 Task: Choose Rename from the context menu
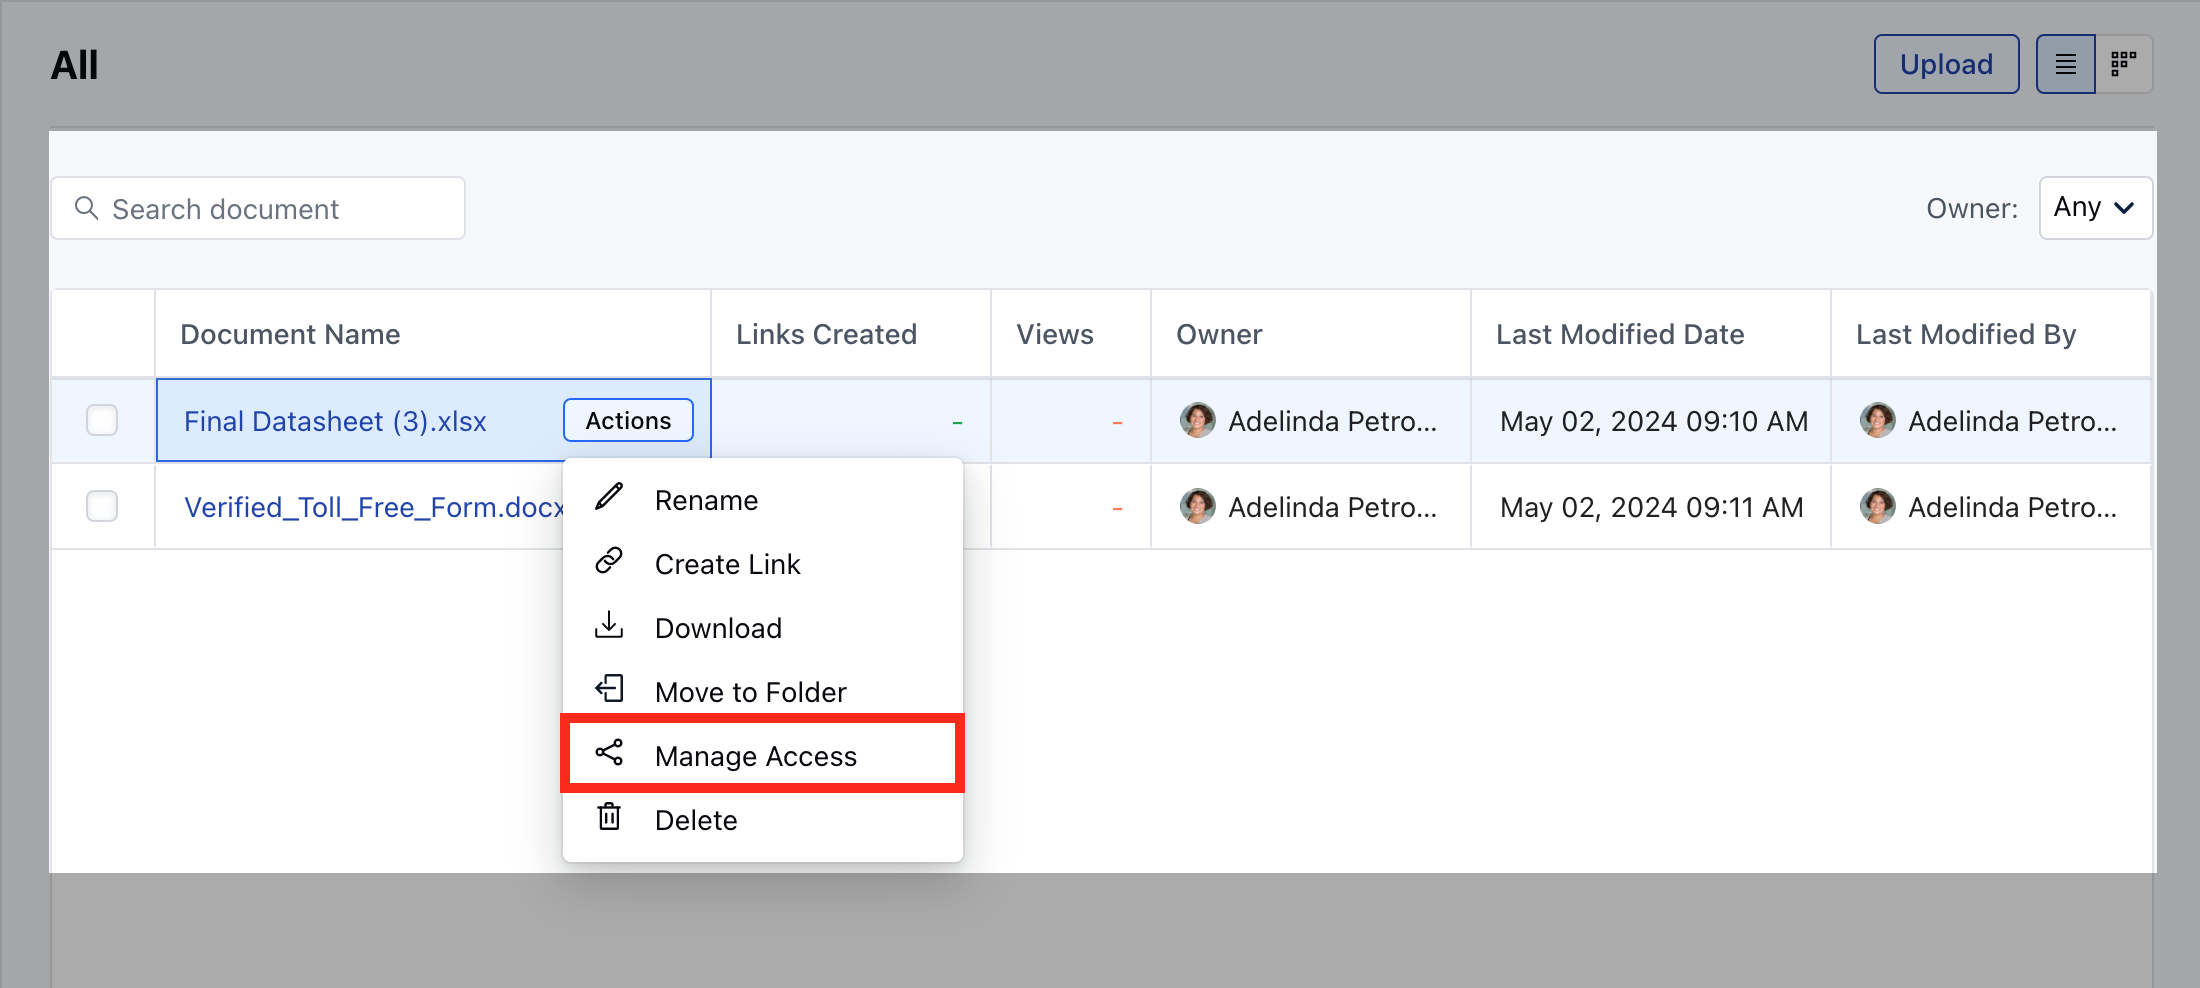click(x=706, y=499)
